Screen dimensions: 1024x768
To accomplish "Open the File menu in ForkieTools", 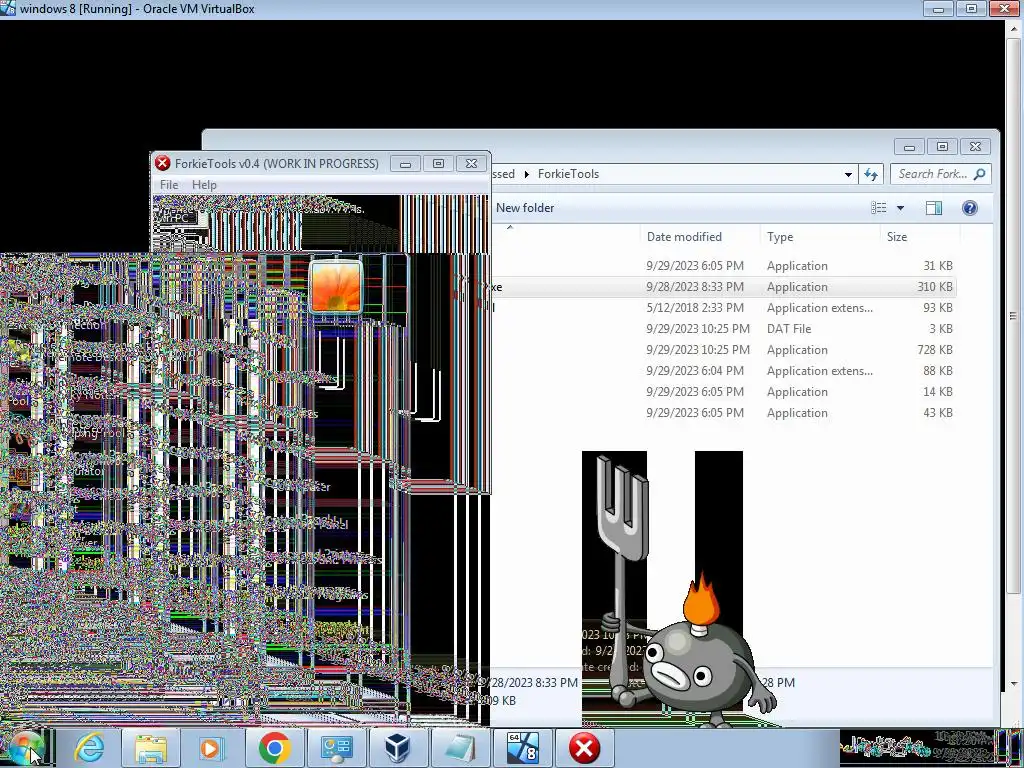I will click(169, 185).
